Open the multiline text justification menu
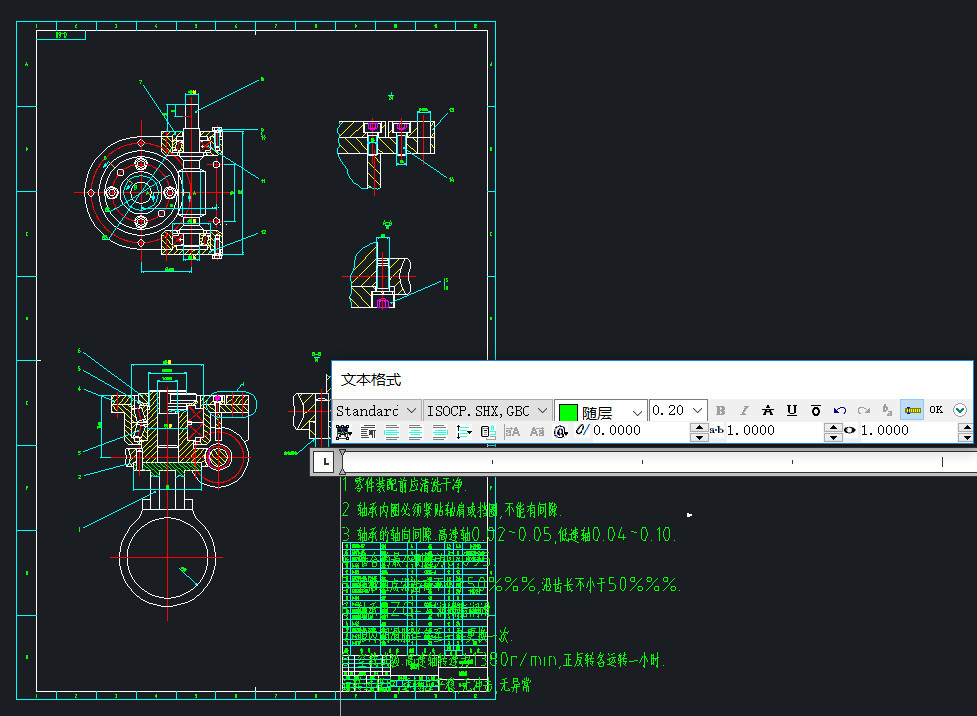This screenshot has width=977, height=716. coord(344,432)
